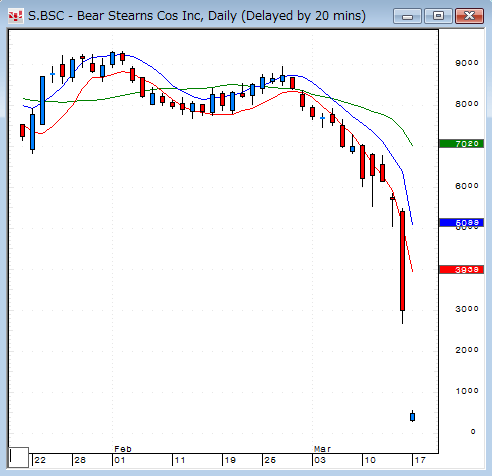492x476 pixels.
Task: Click the blue moving average value label
Action: click(x=461, y=222)
